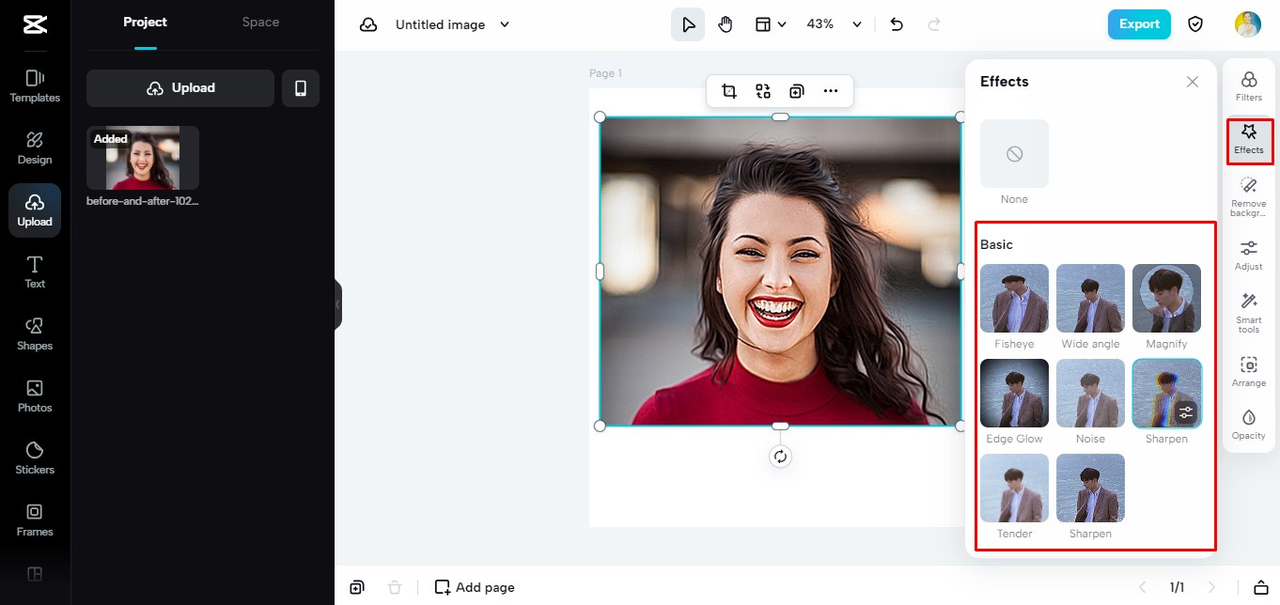
Task: Go to the next page arrow
Action: point(1212,587)
